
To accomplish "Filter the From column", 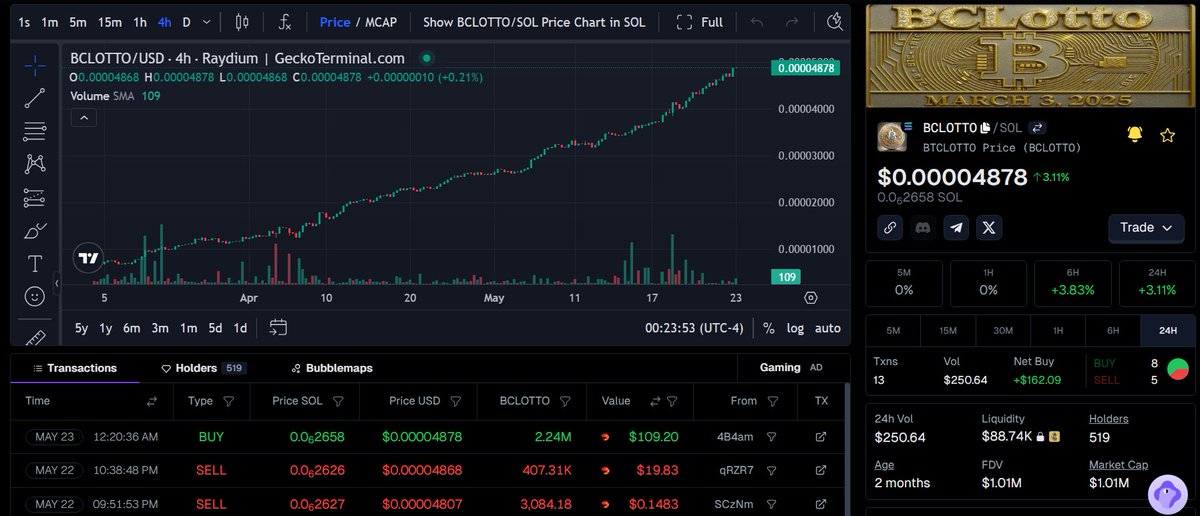I will (x=773, y=401).
